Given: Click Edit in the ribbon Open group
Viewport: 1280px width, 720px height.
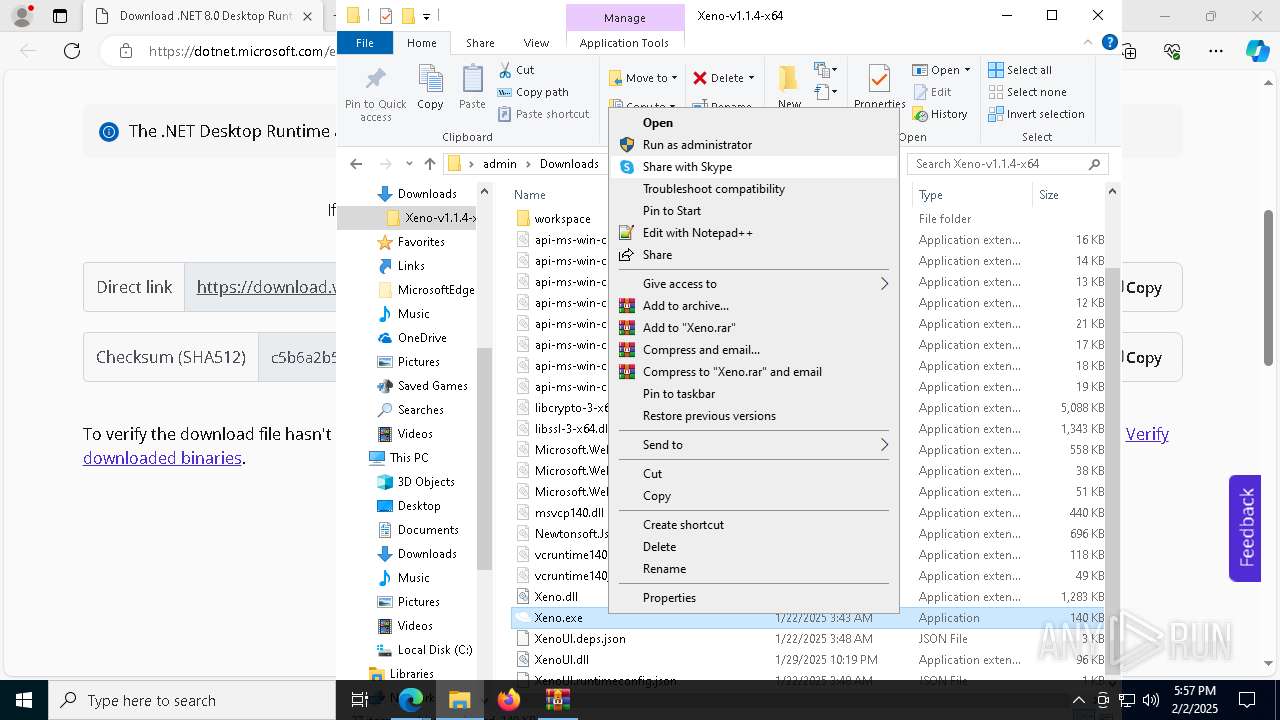Looking at the screenshot, I should 932,92.
